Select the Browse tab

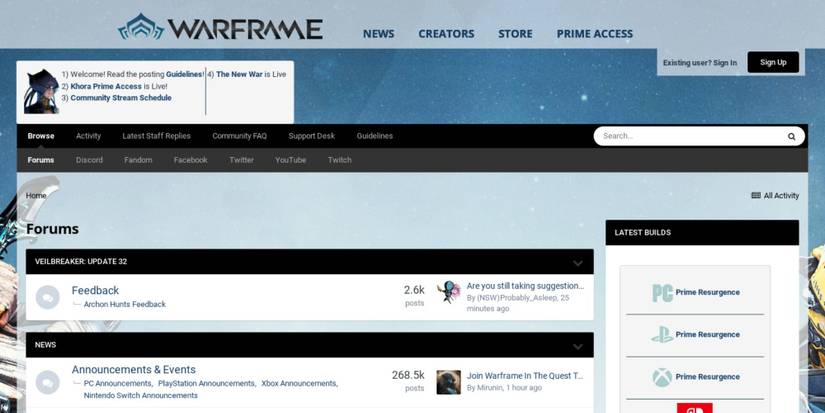(41, 136)
